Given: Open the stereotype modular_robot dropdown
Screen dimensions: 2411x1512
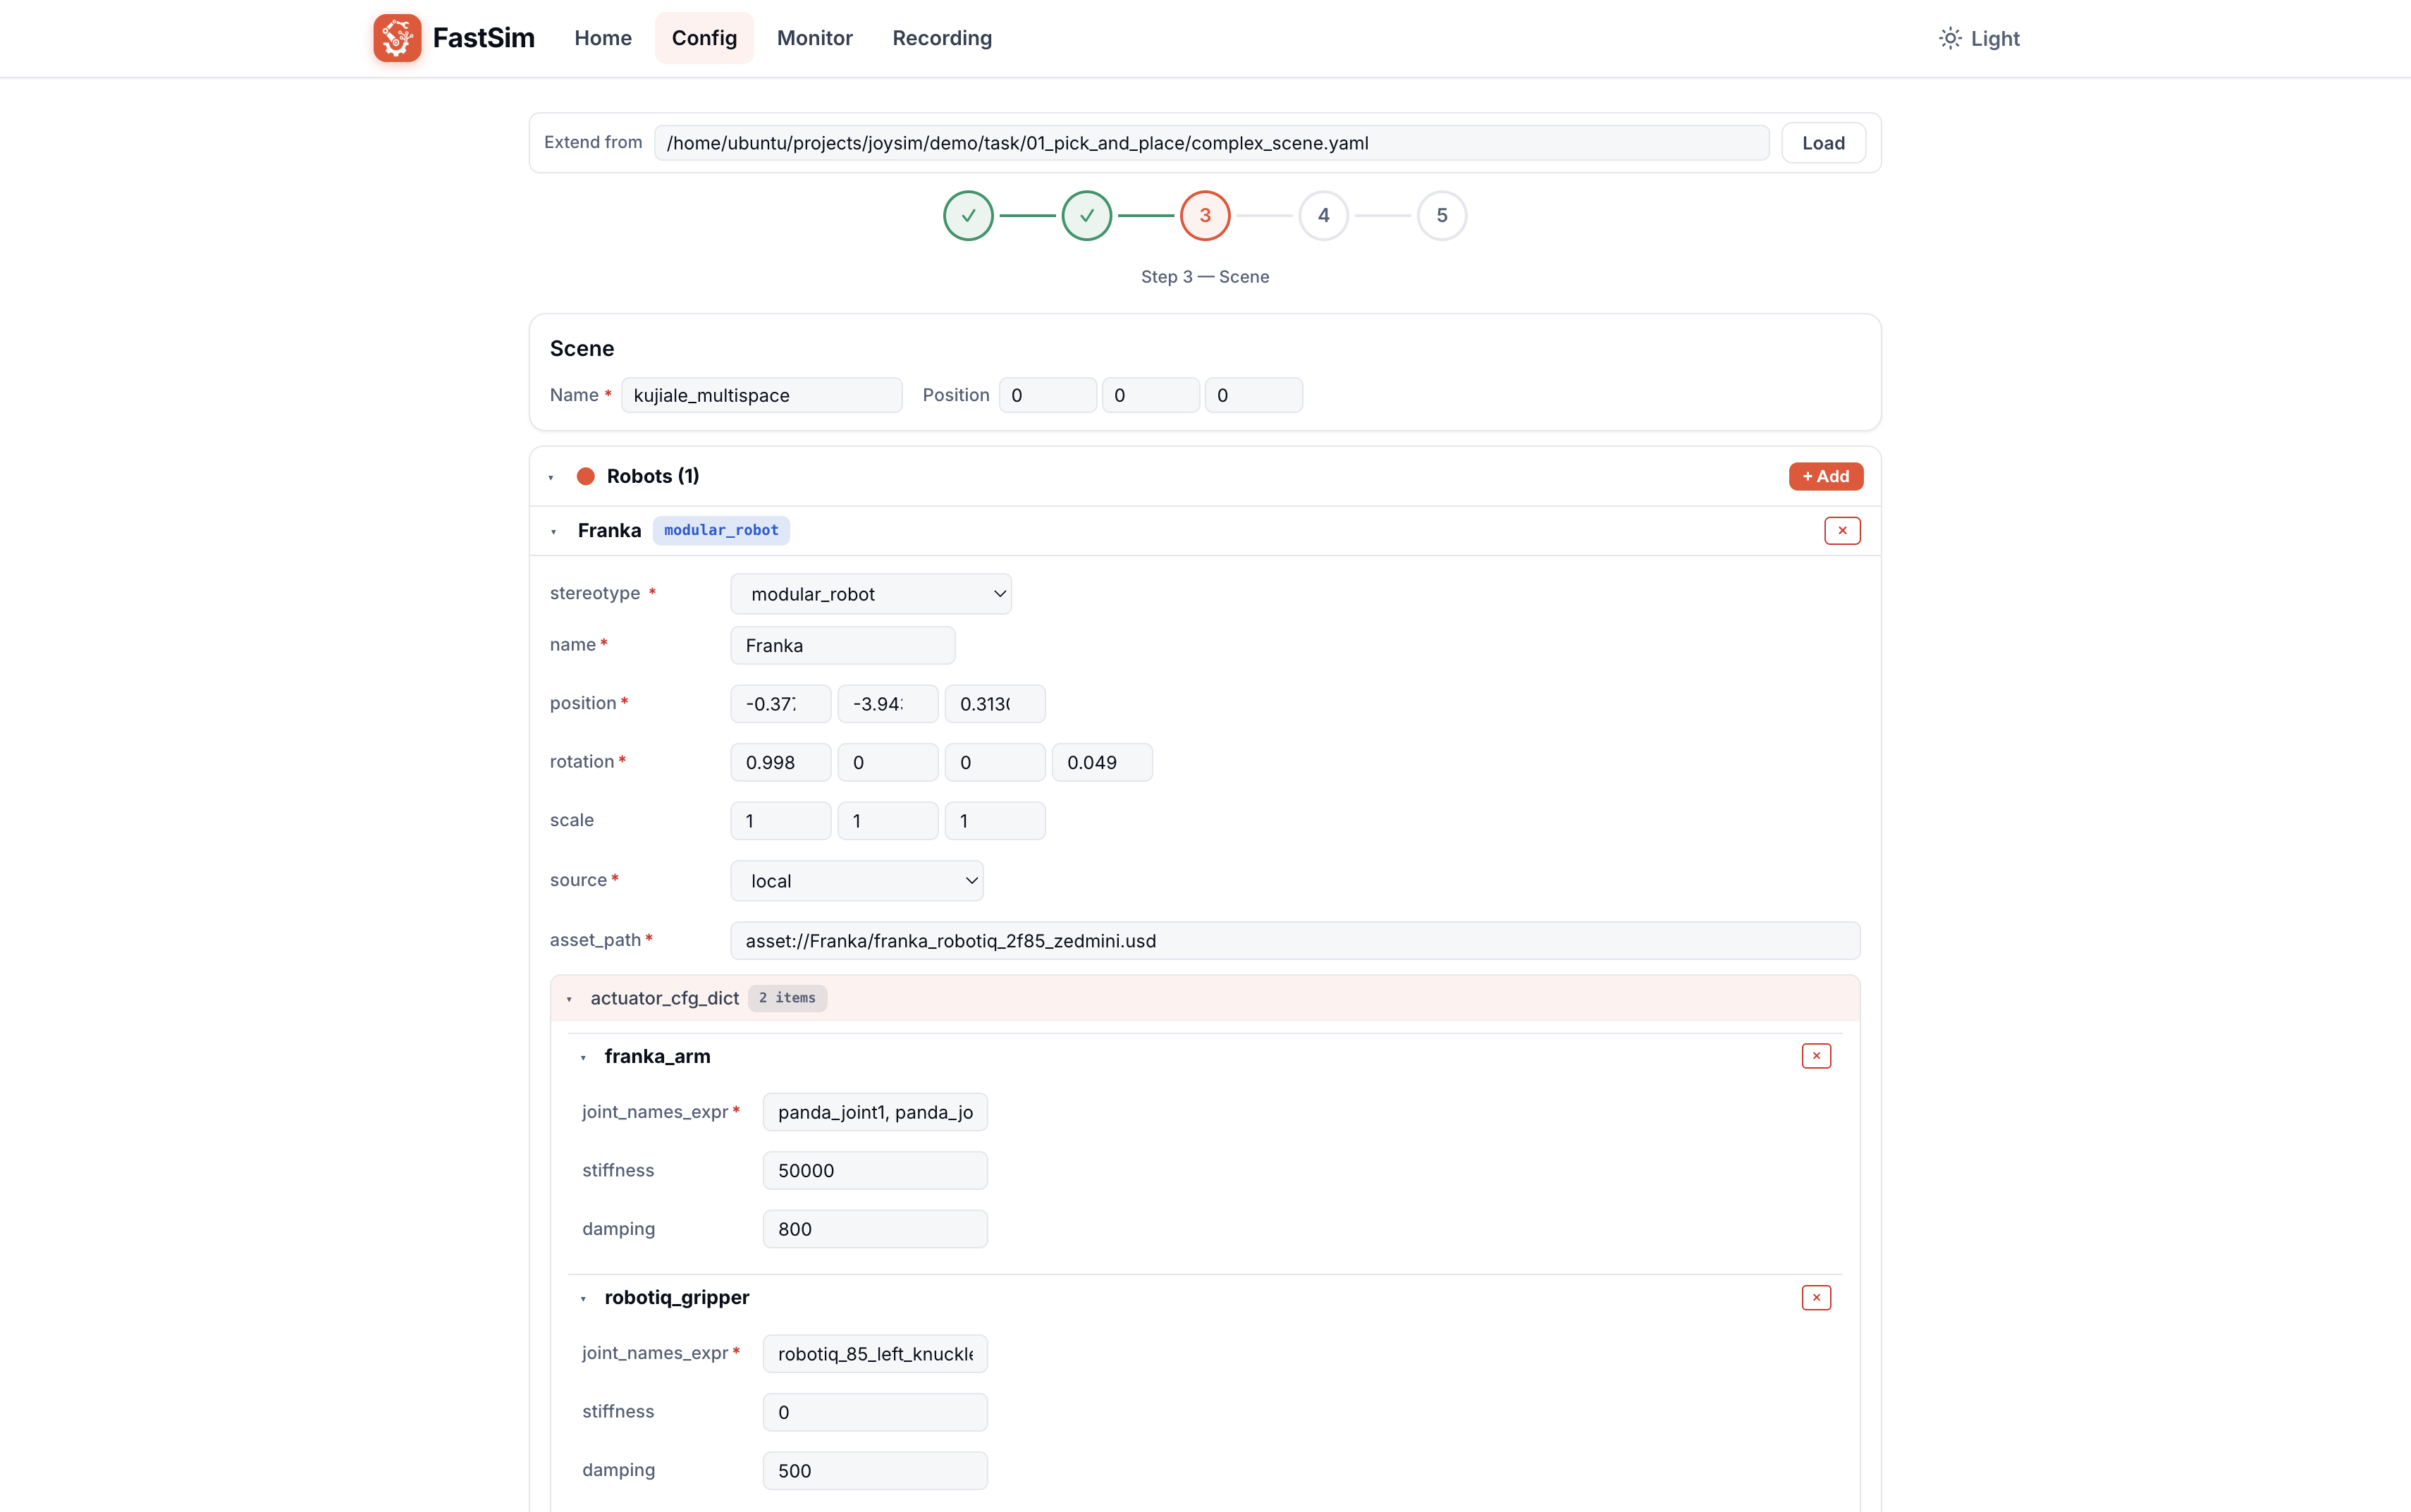Looking at the screenshot, I should (x=871, y=594).
